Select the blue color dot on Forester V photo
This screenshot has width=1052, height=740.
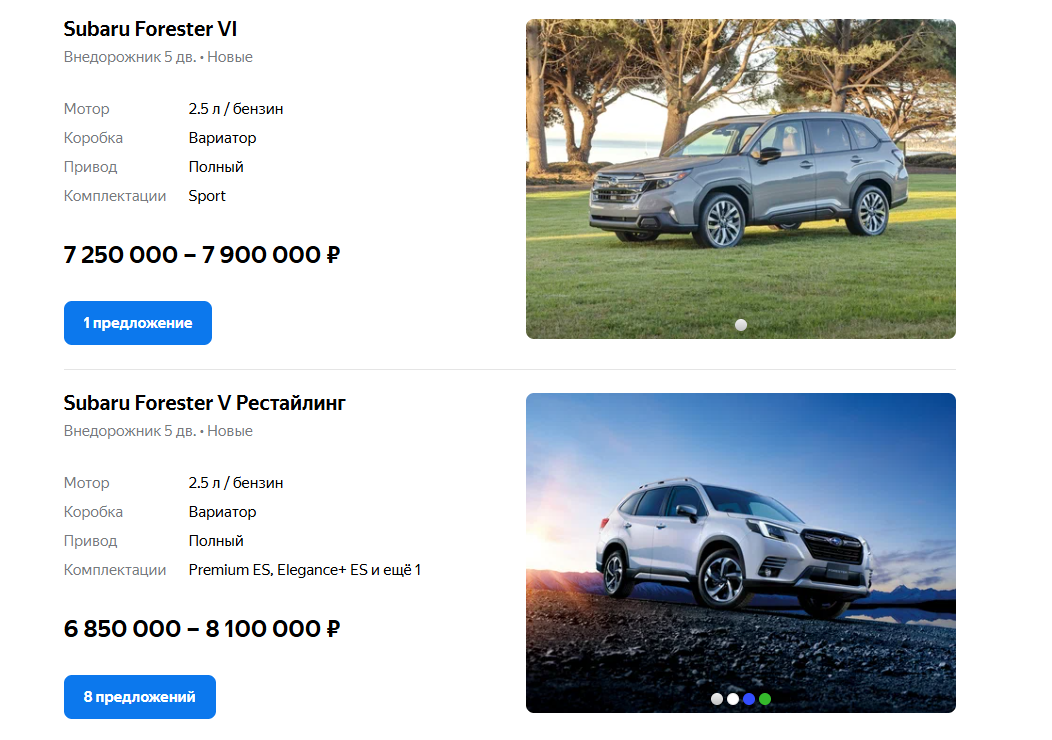click(749, 699)
